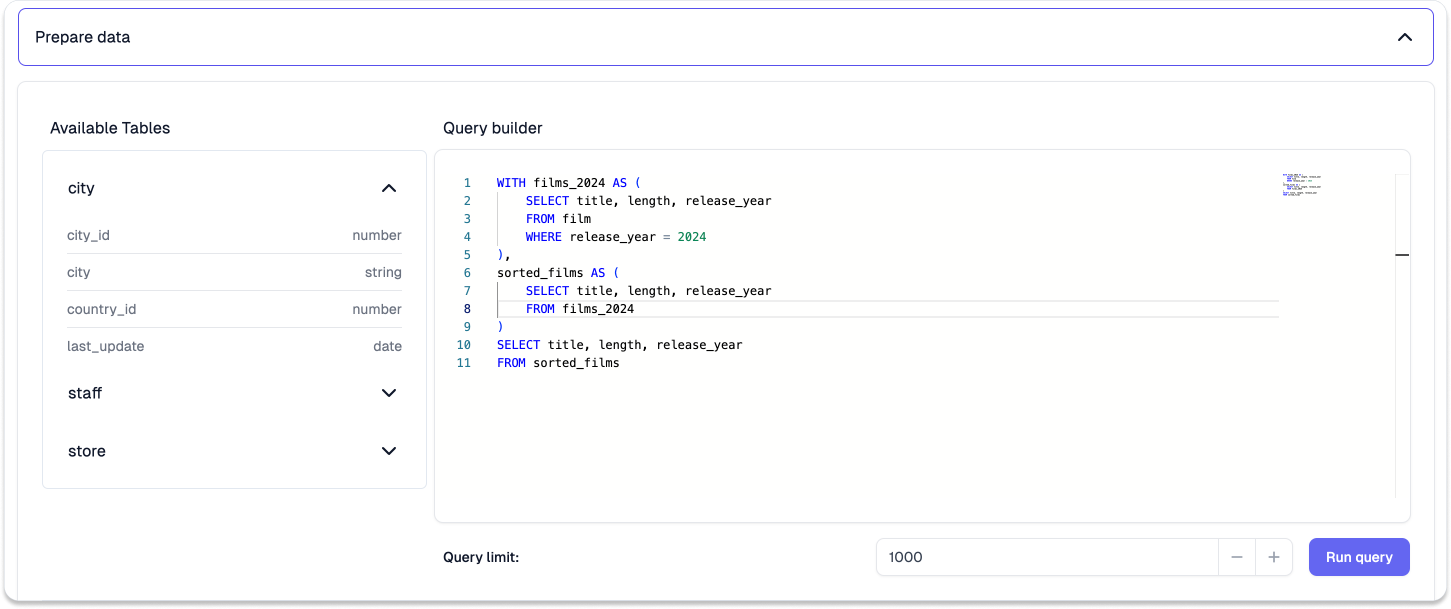
Task: Click the code minimap preview
Action: [1302, 184]
